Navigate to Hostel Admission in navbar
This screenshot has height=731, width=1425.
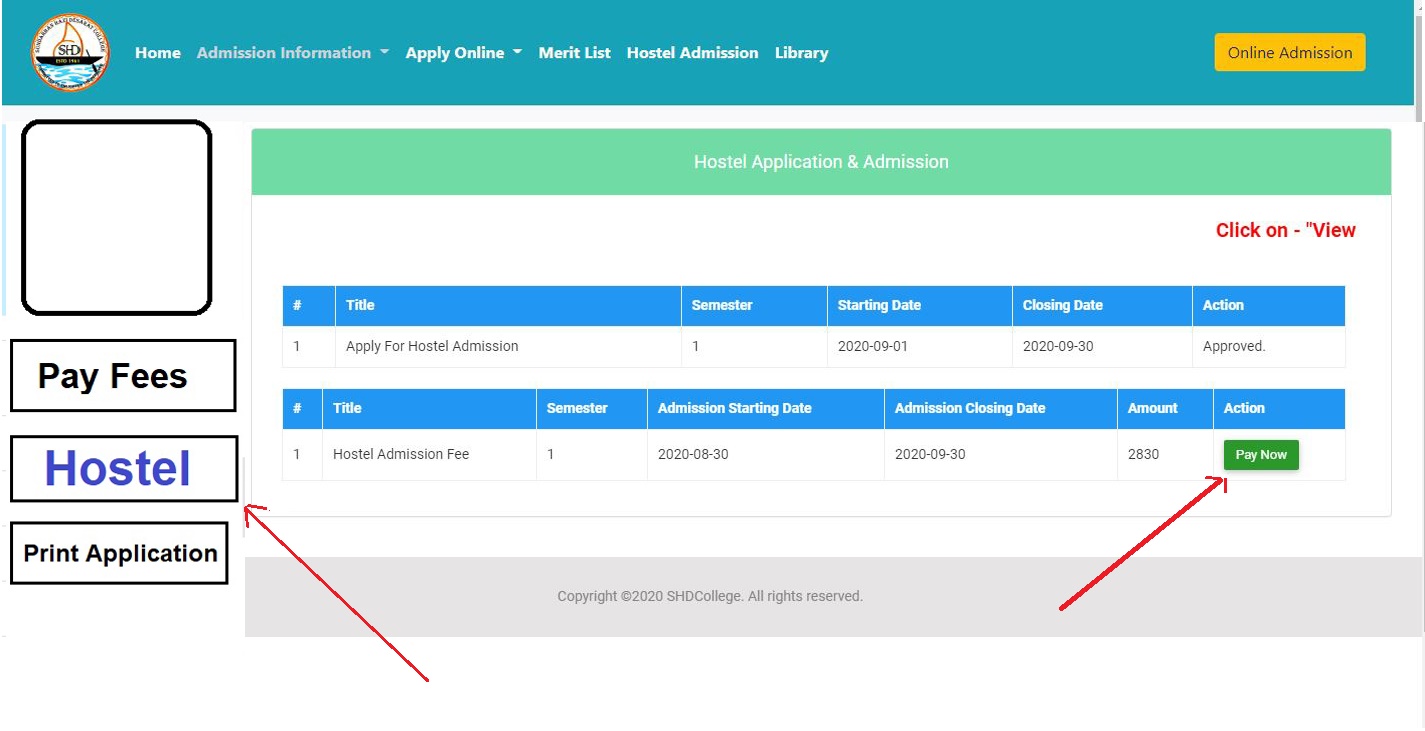[x=692, y=53]
